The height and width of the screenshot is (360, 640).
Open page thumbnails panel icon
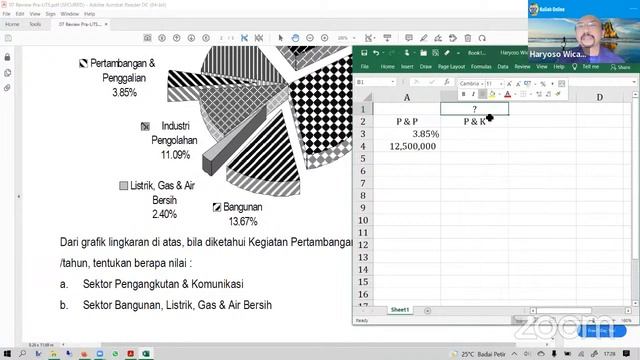click(7, 73)
